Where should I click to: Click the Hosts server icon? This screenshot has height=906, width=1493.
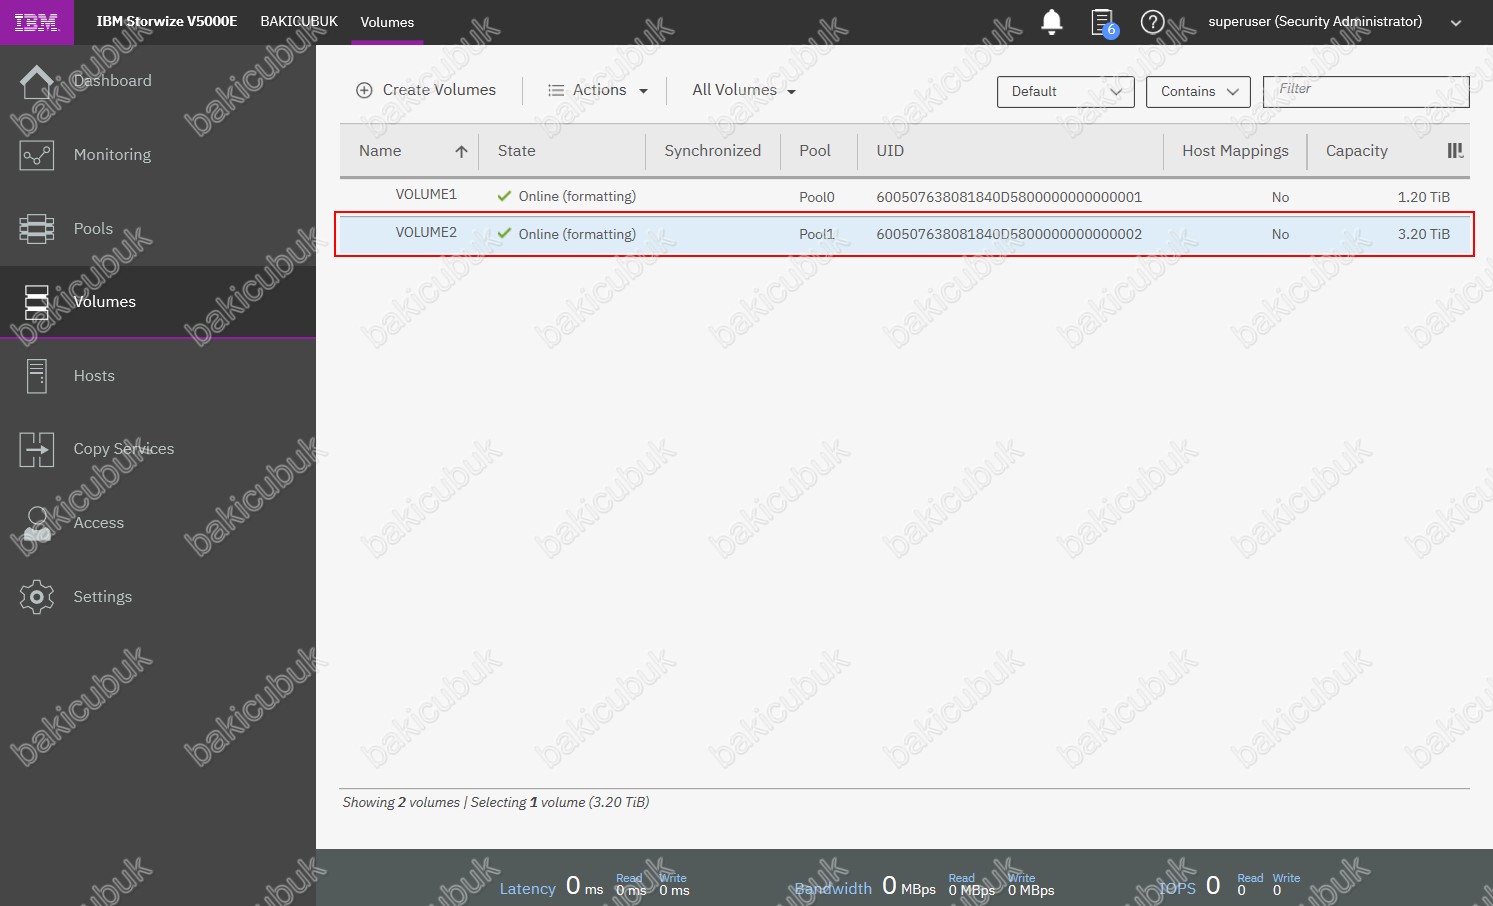[37, 376]
